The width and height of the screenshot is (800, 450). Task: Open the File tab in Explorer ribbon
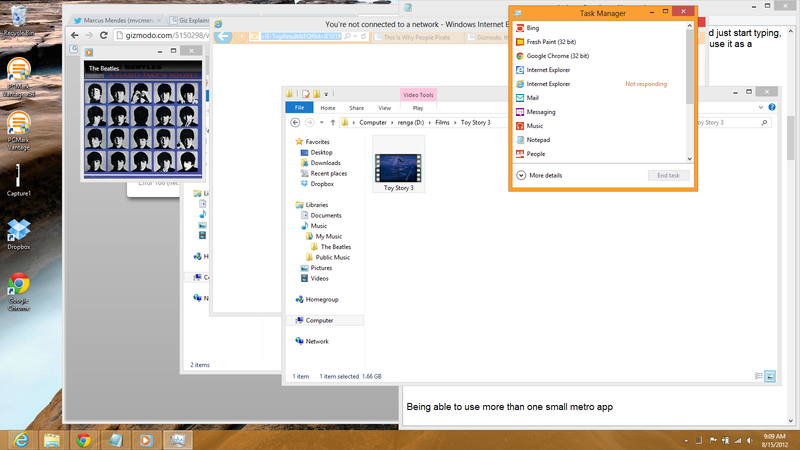coord(299,108)
